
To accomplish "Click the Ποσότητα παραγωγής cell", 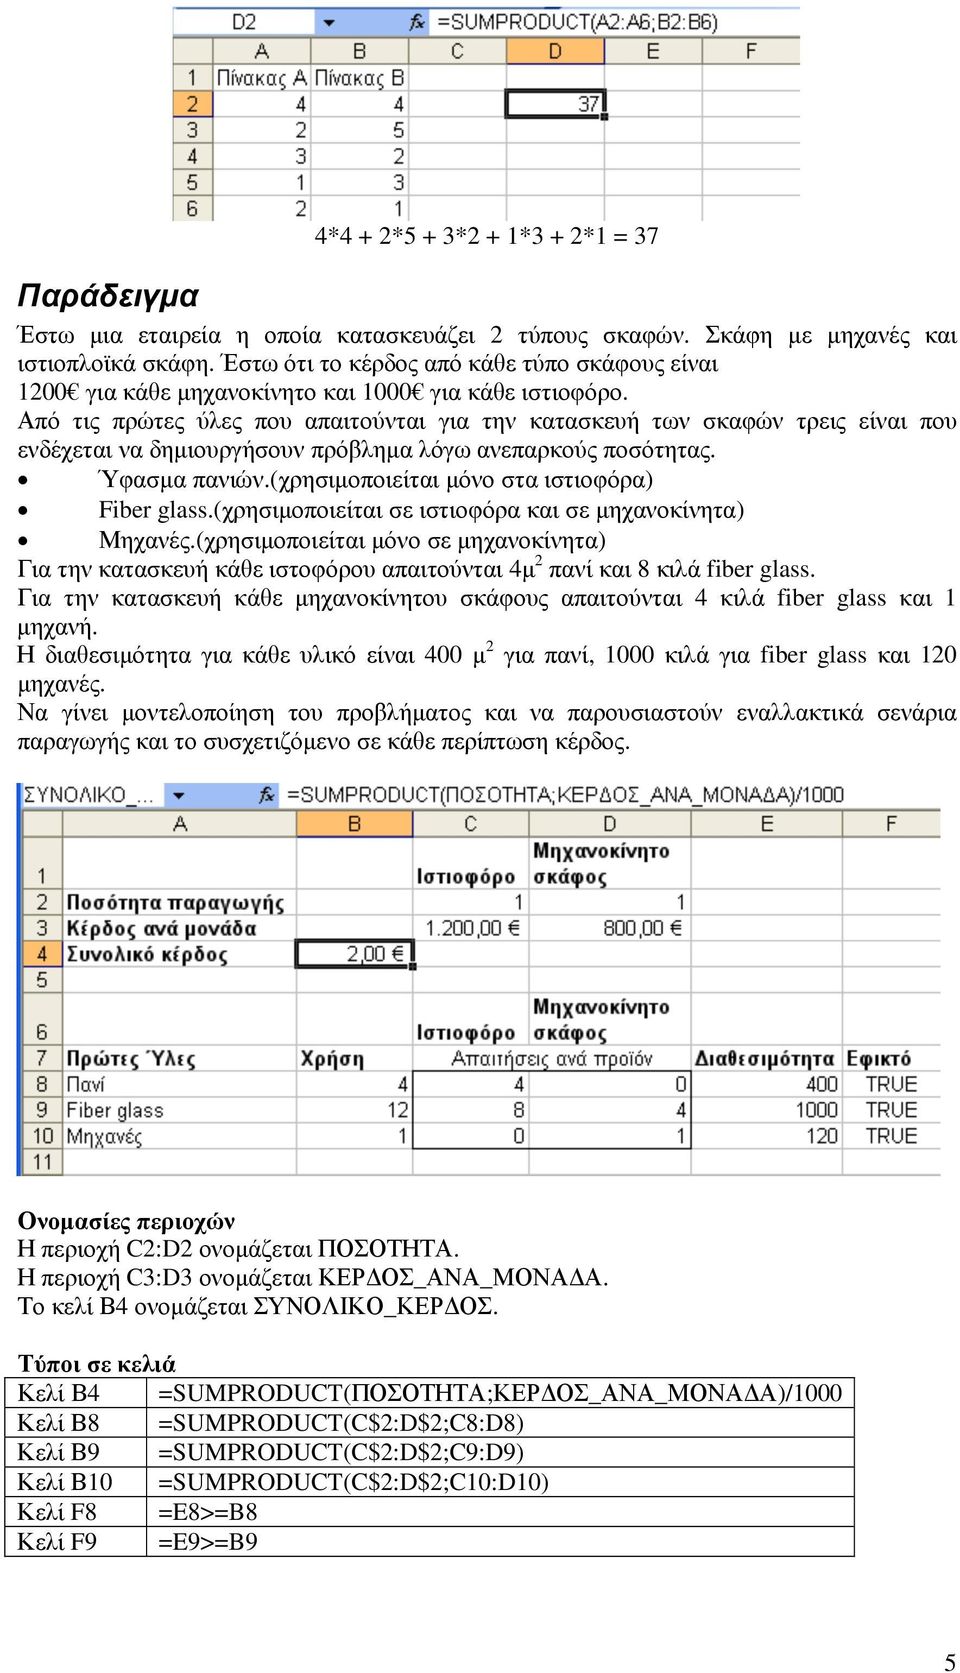I will click(180, 902).
